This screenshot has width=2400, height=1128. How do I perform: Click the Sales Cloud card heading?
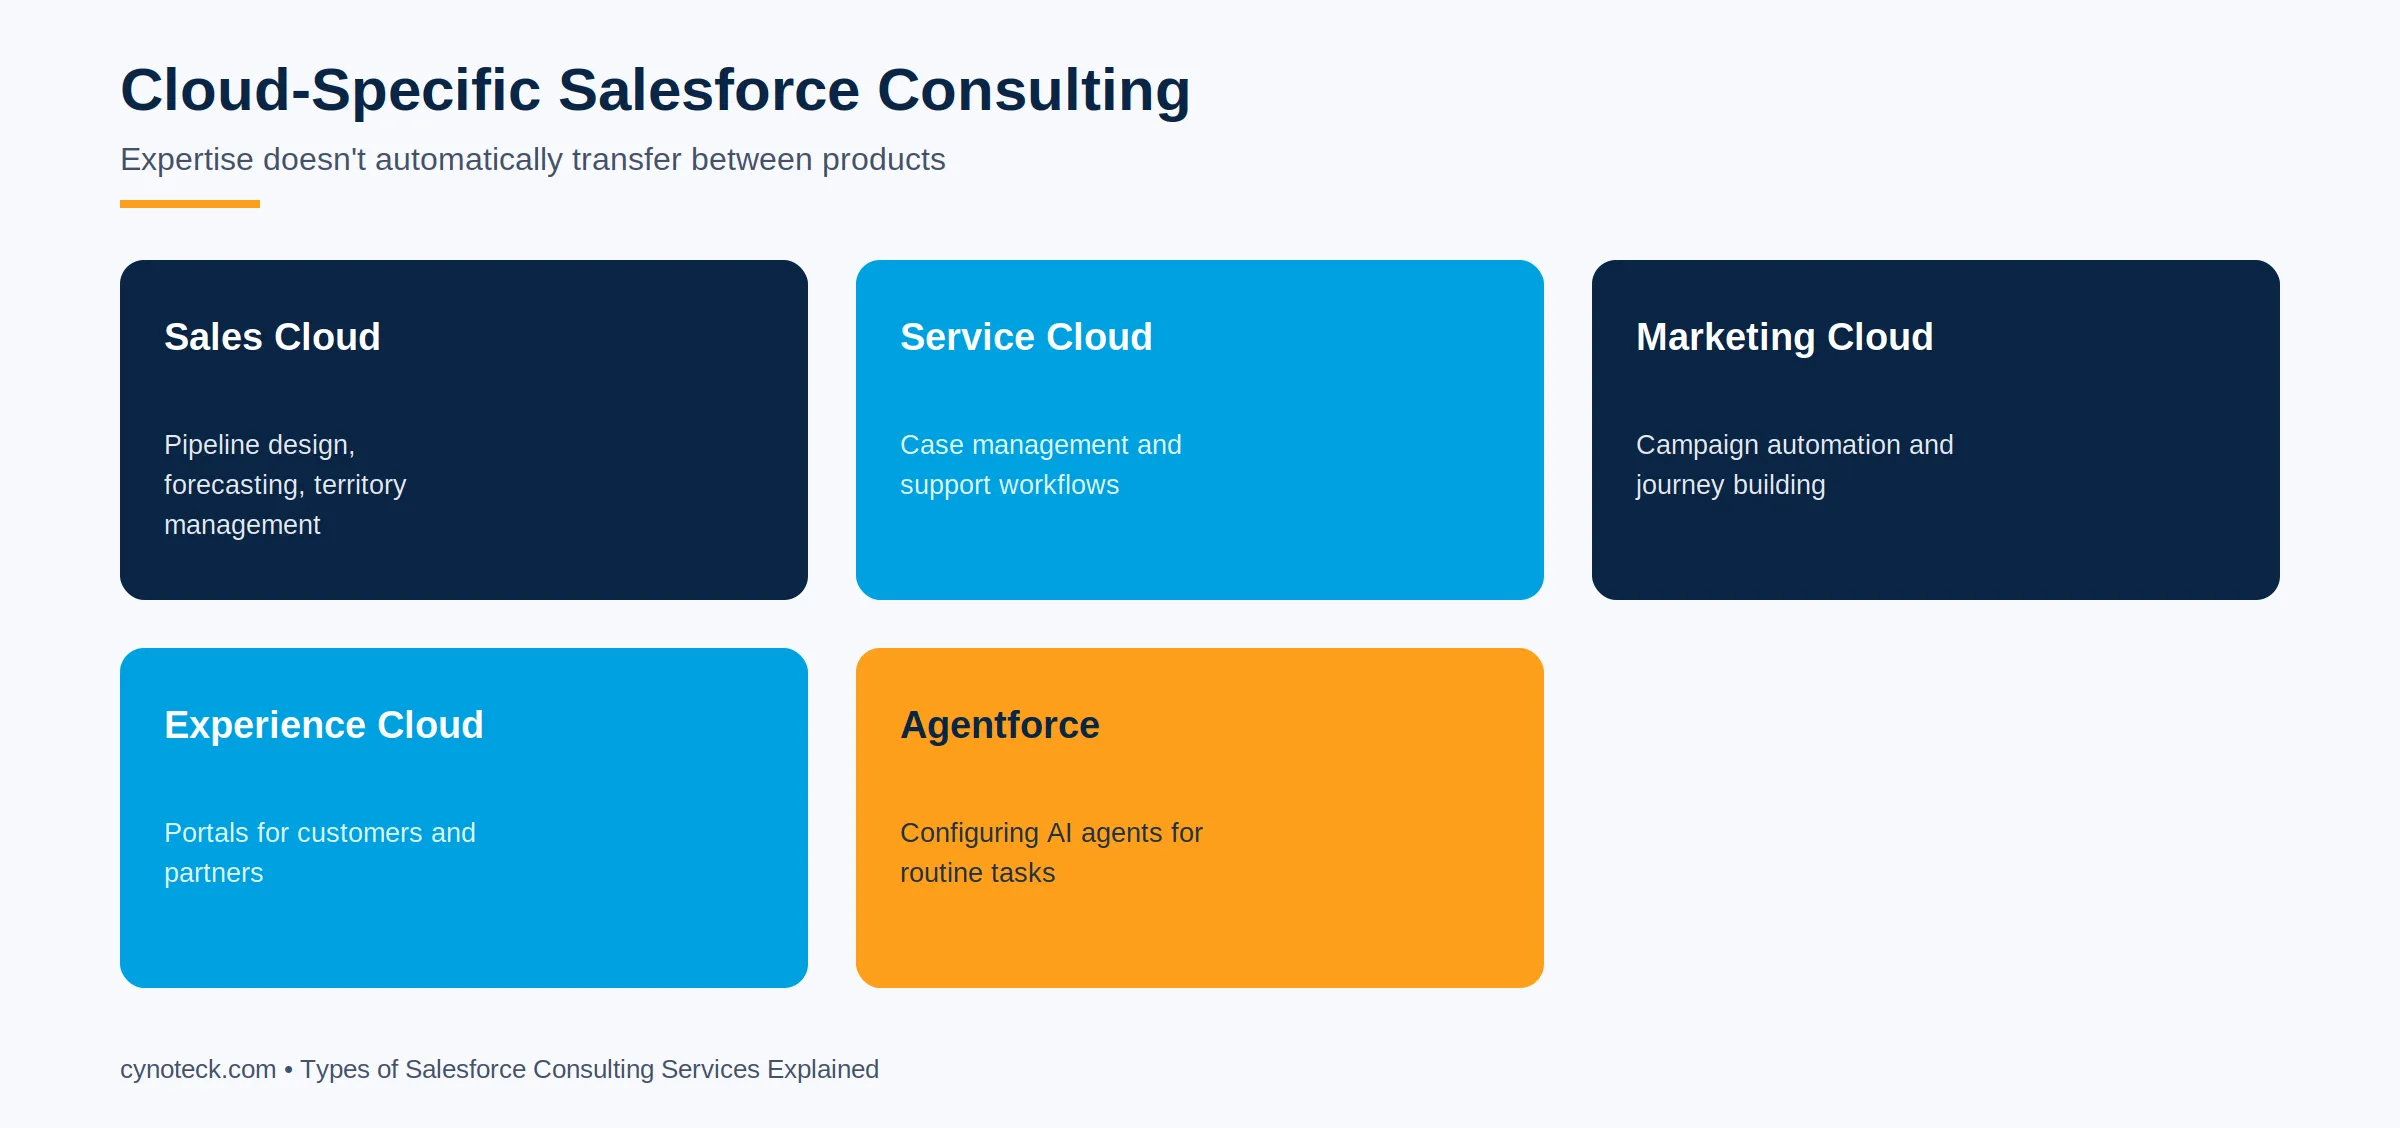(272, 337)
